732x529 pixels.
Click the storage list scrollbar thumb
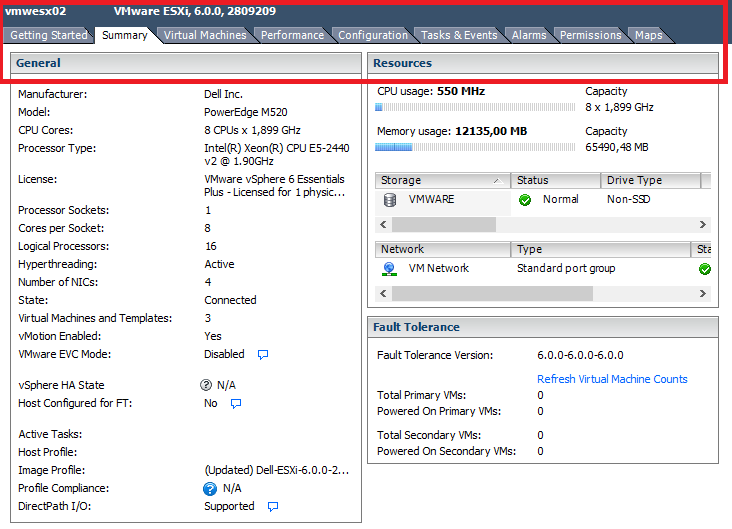pyautogui.click(x=443, y=225)
